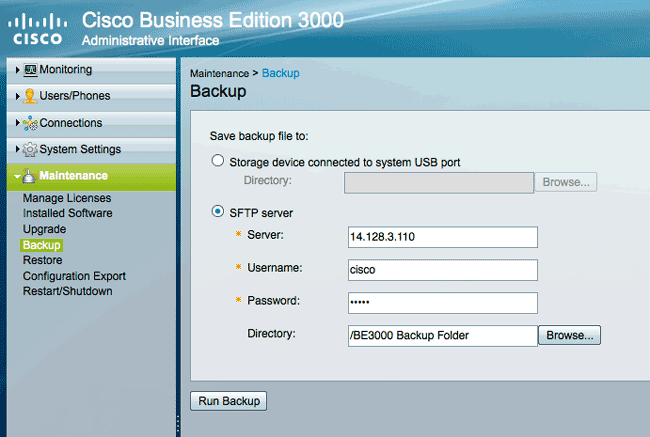This screenshot has width=650, height=437.
Task: Focus the SFTP Directory field
Action: point(443,336)
